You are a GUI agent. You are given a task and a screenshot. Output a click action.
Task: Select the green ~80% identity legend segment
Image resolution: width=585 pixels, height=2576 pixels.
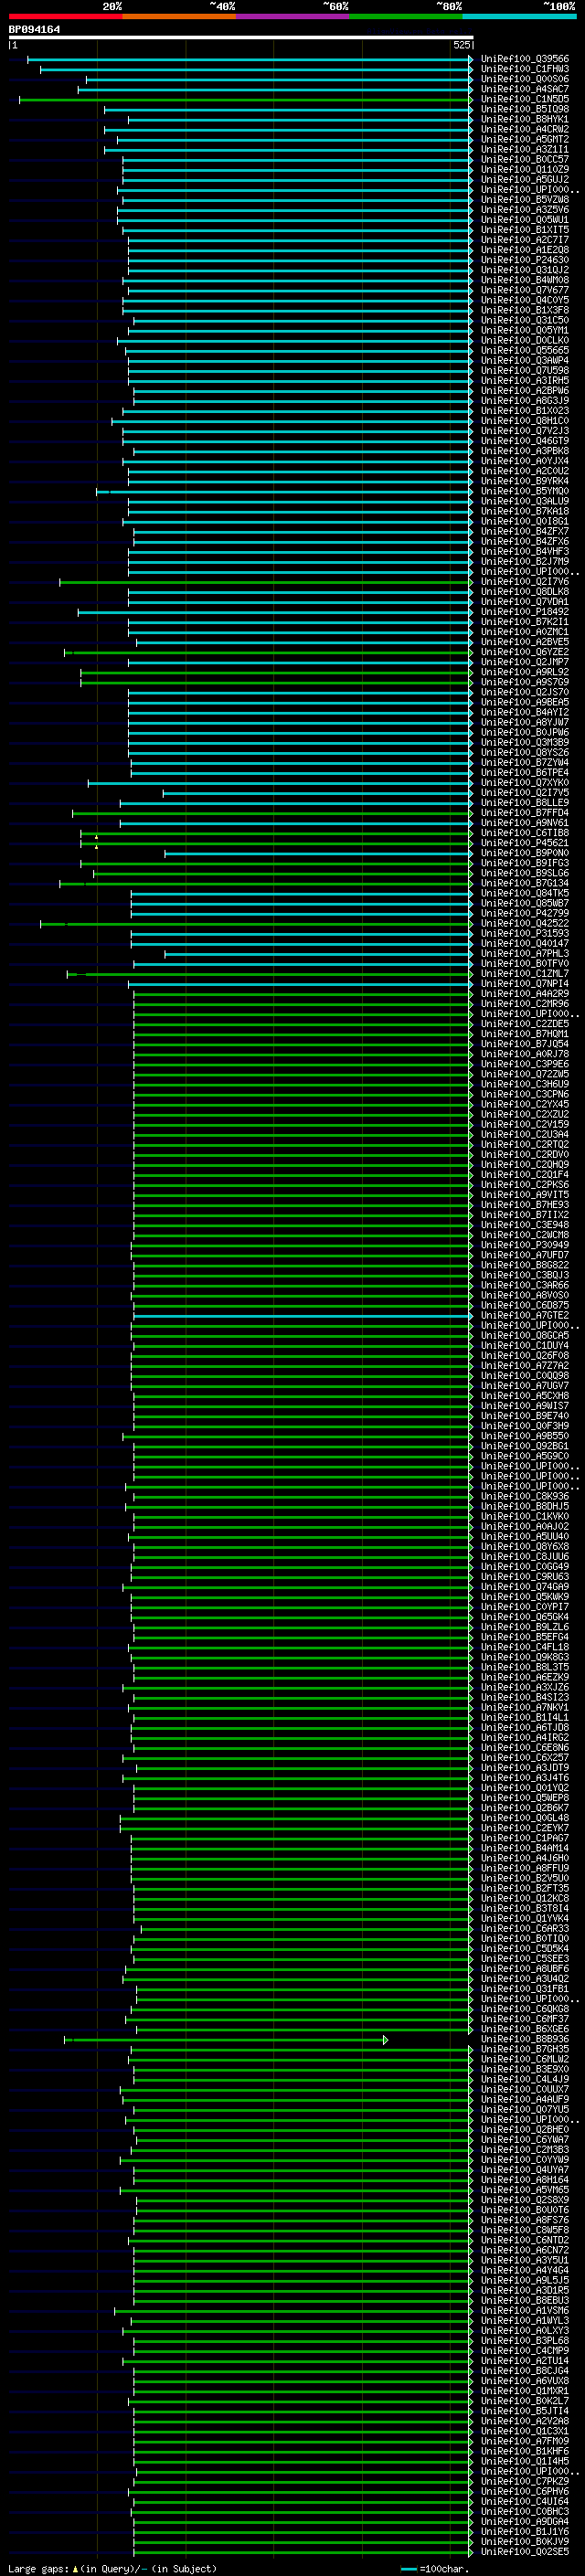tap(406, 16)
